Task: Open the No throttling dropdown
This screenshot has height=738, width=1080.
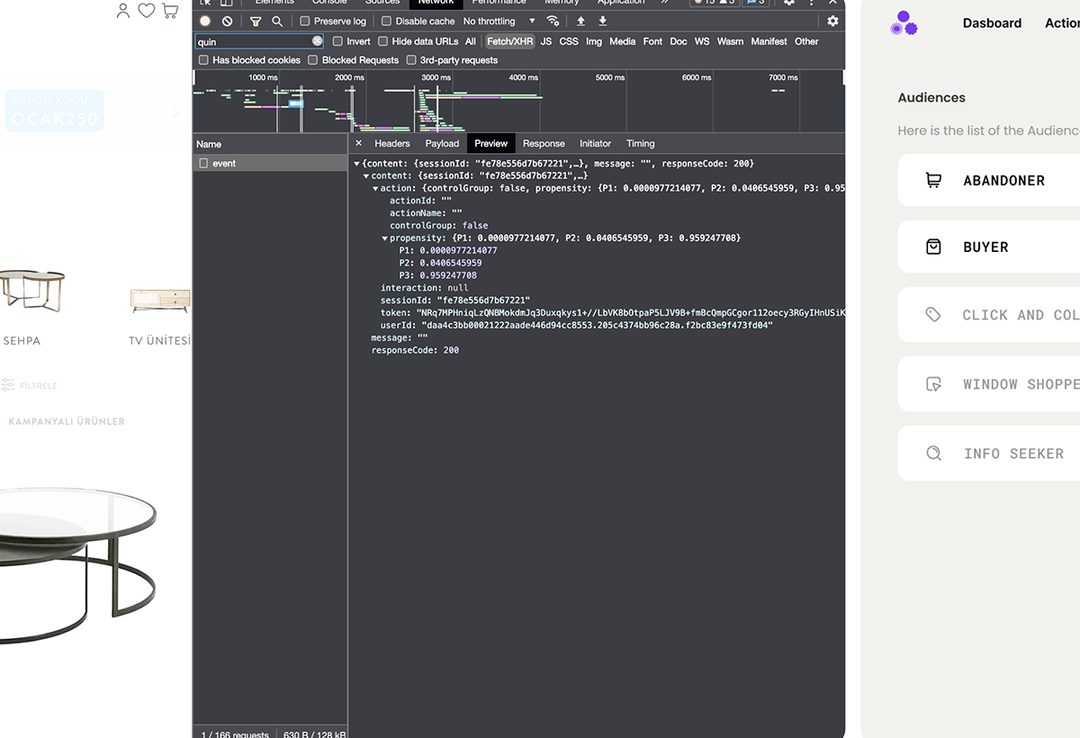Action: coord(499,21)
